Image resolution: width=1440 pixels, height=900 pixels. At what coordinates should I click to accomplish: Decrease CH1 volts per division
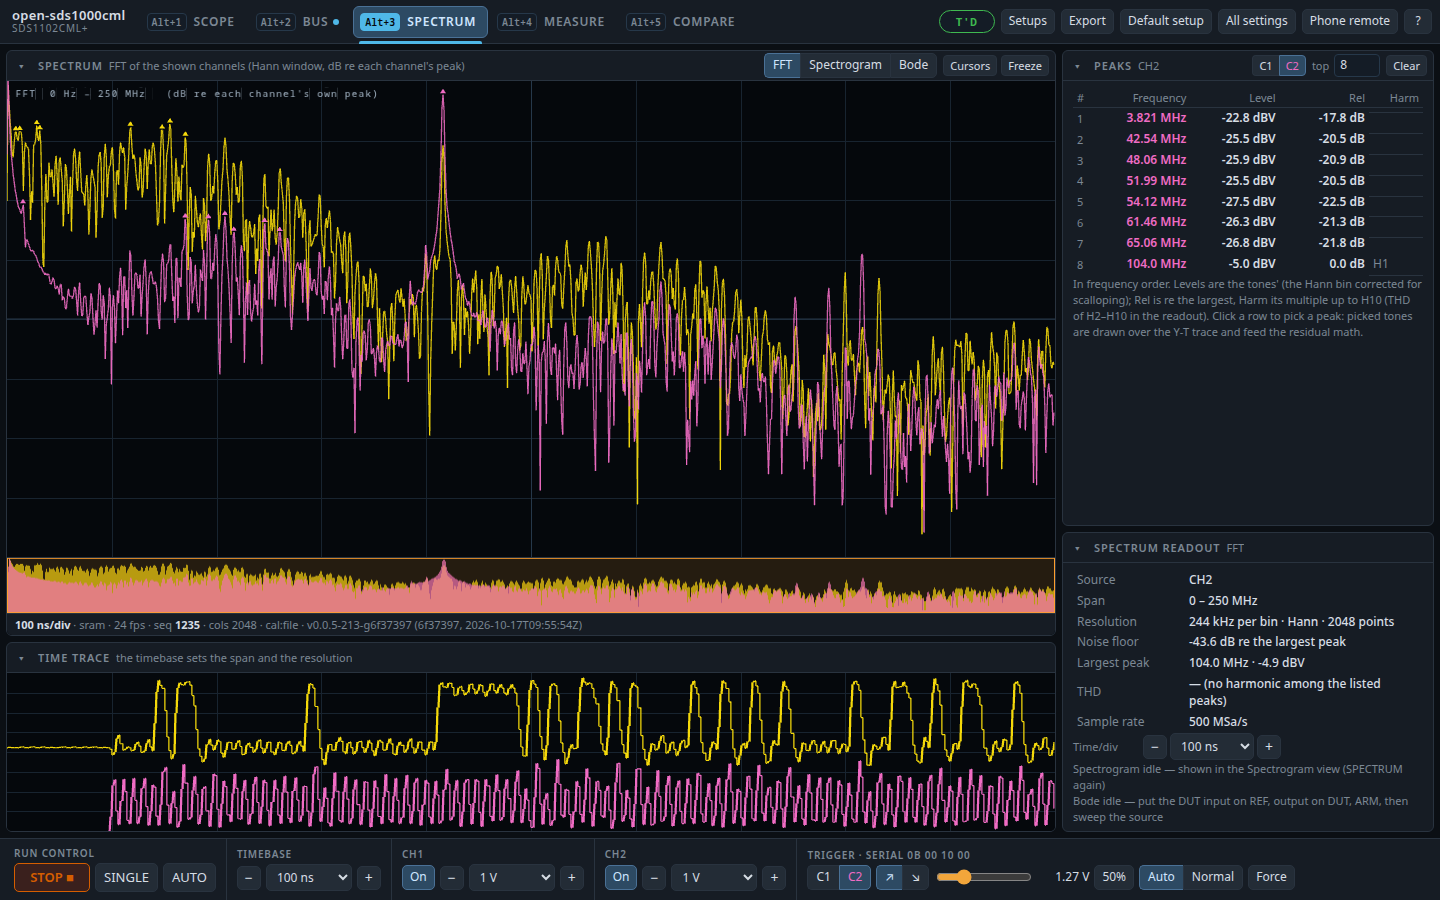point(452,878)
